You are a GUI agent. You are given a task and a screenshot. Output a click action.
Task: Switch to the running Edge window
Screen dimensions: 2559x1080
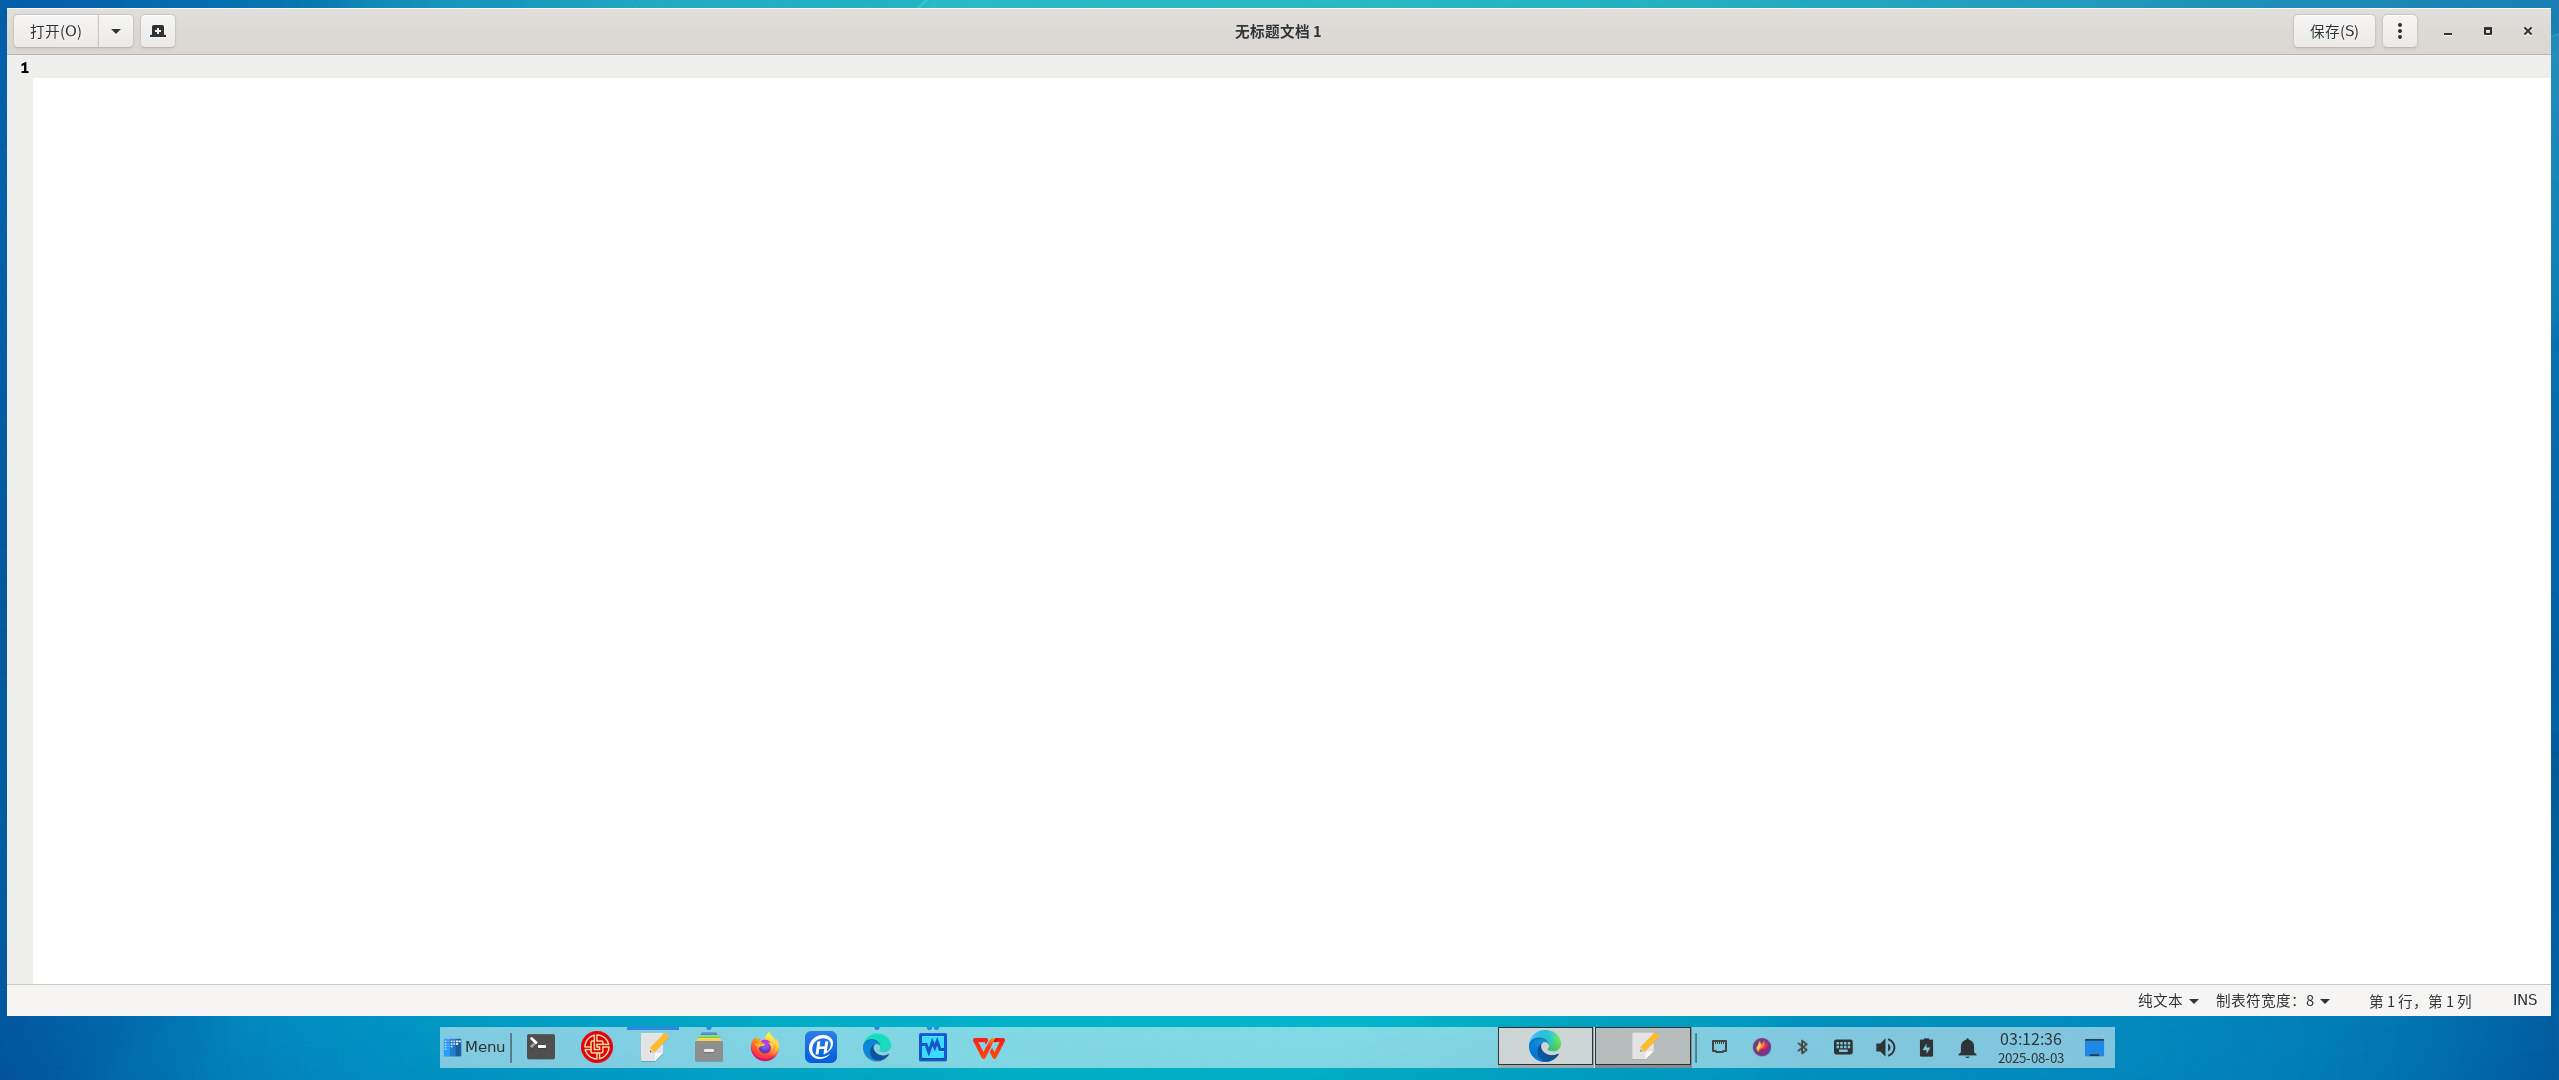click(1545, 1047)
